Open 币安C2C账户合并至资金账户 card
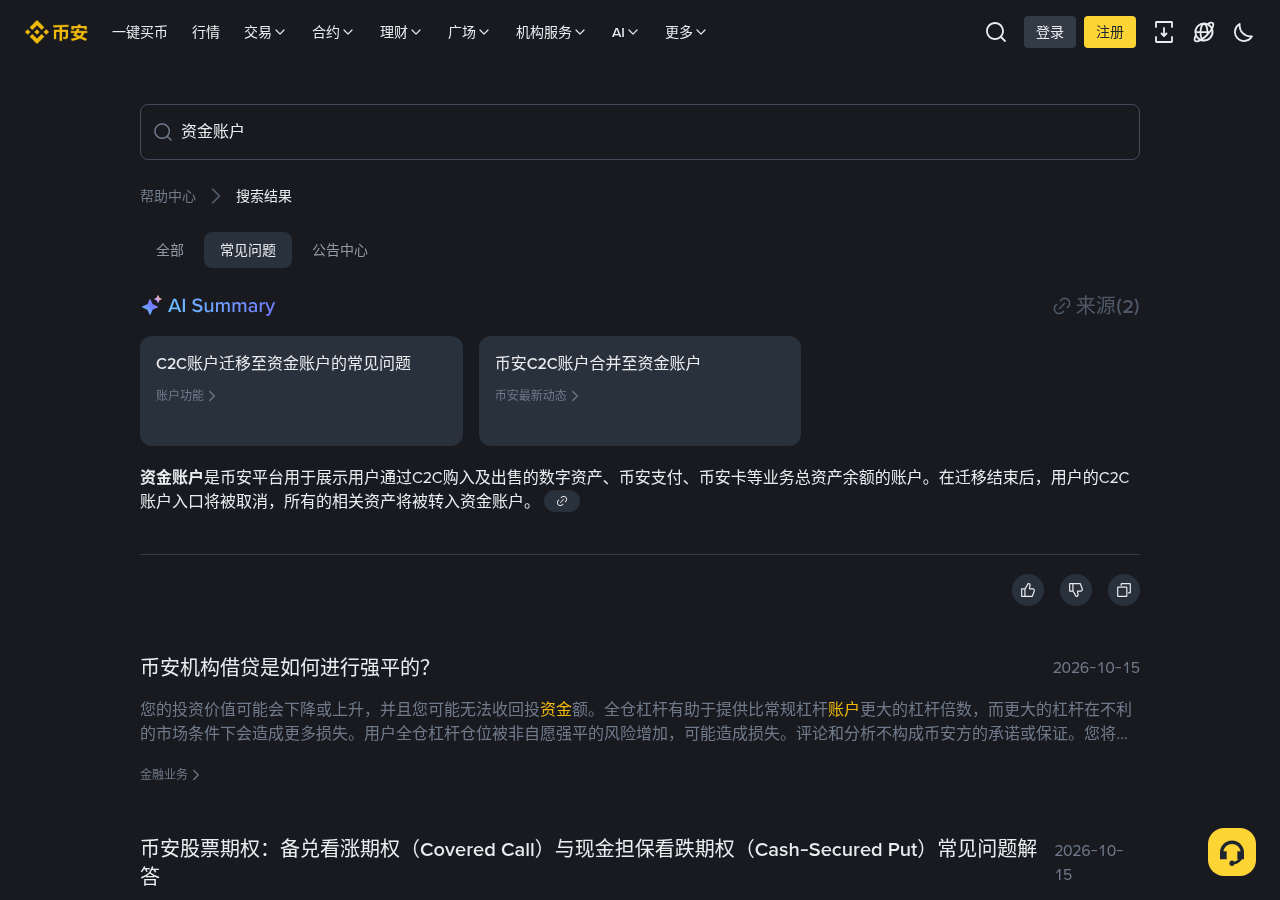This screenshot has height=900, width=1280. click(640, 391)
